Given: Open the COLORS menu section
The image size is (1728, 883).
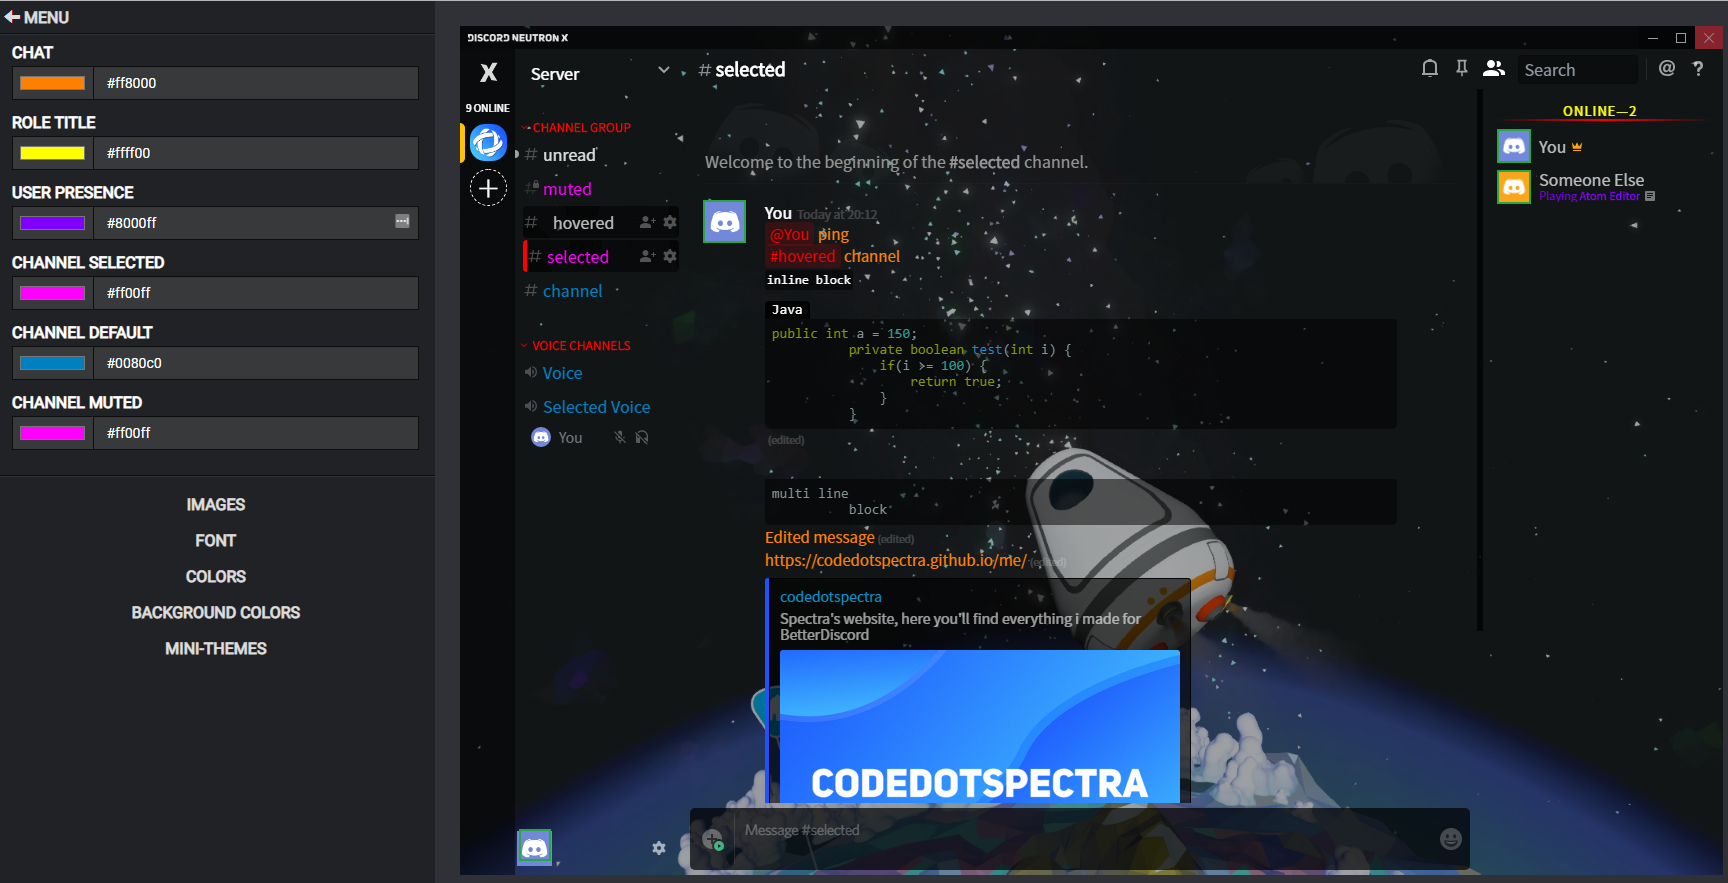Looking at the screenshot, I should pyautogui.click(x=216, y=577).
